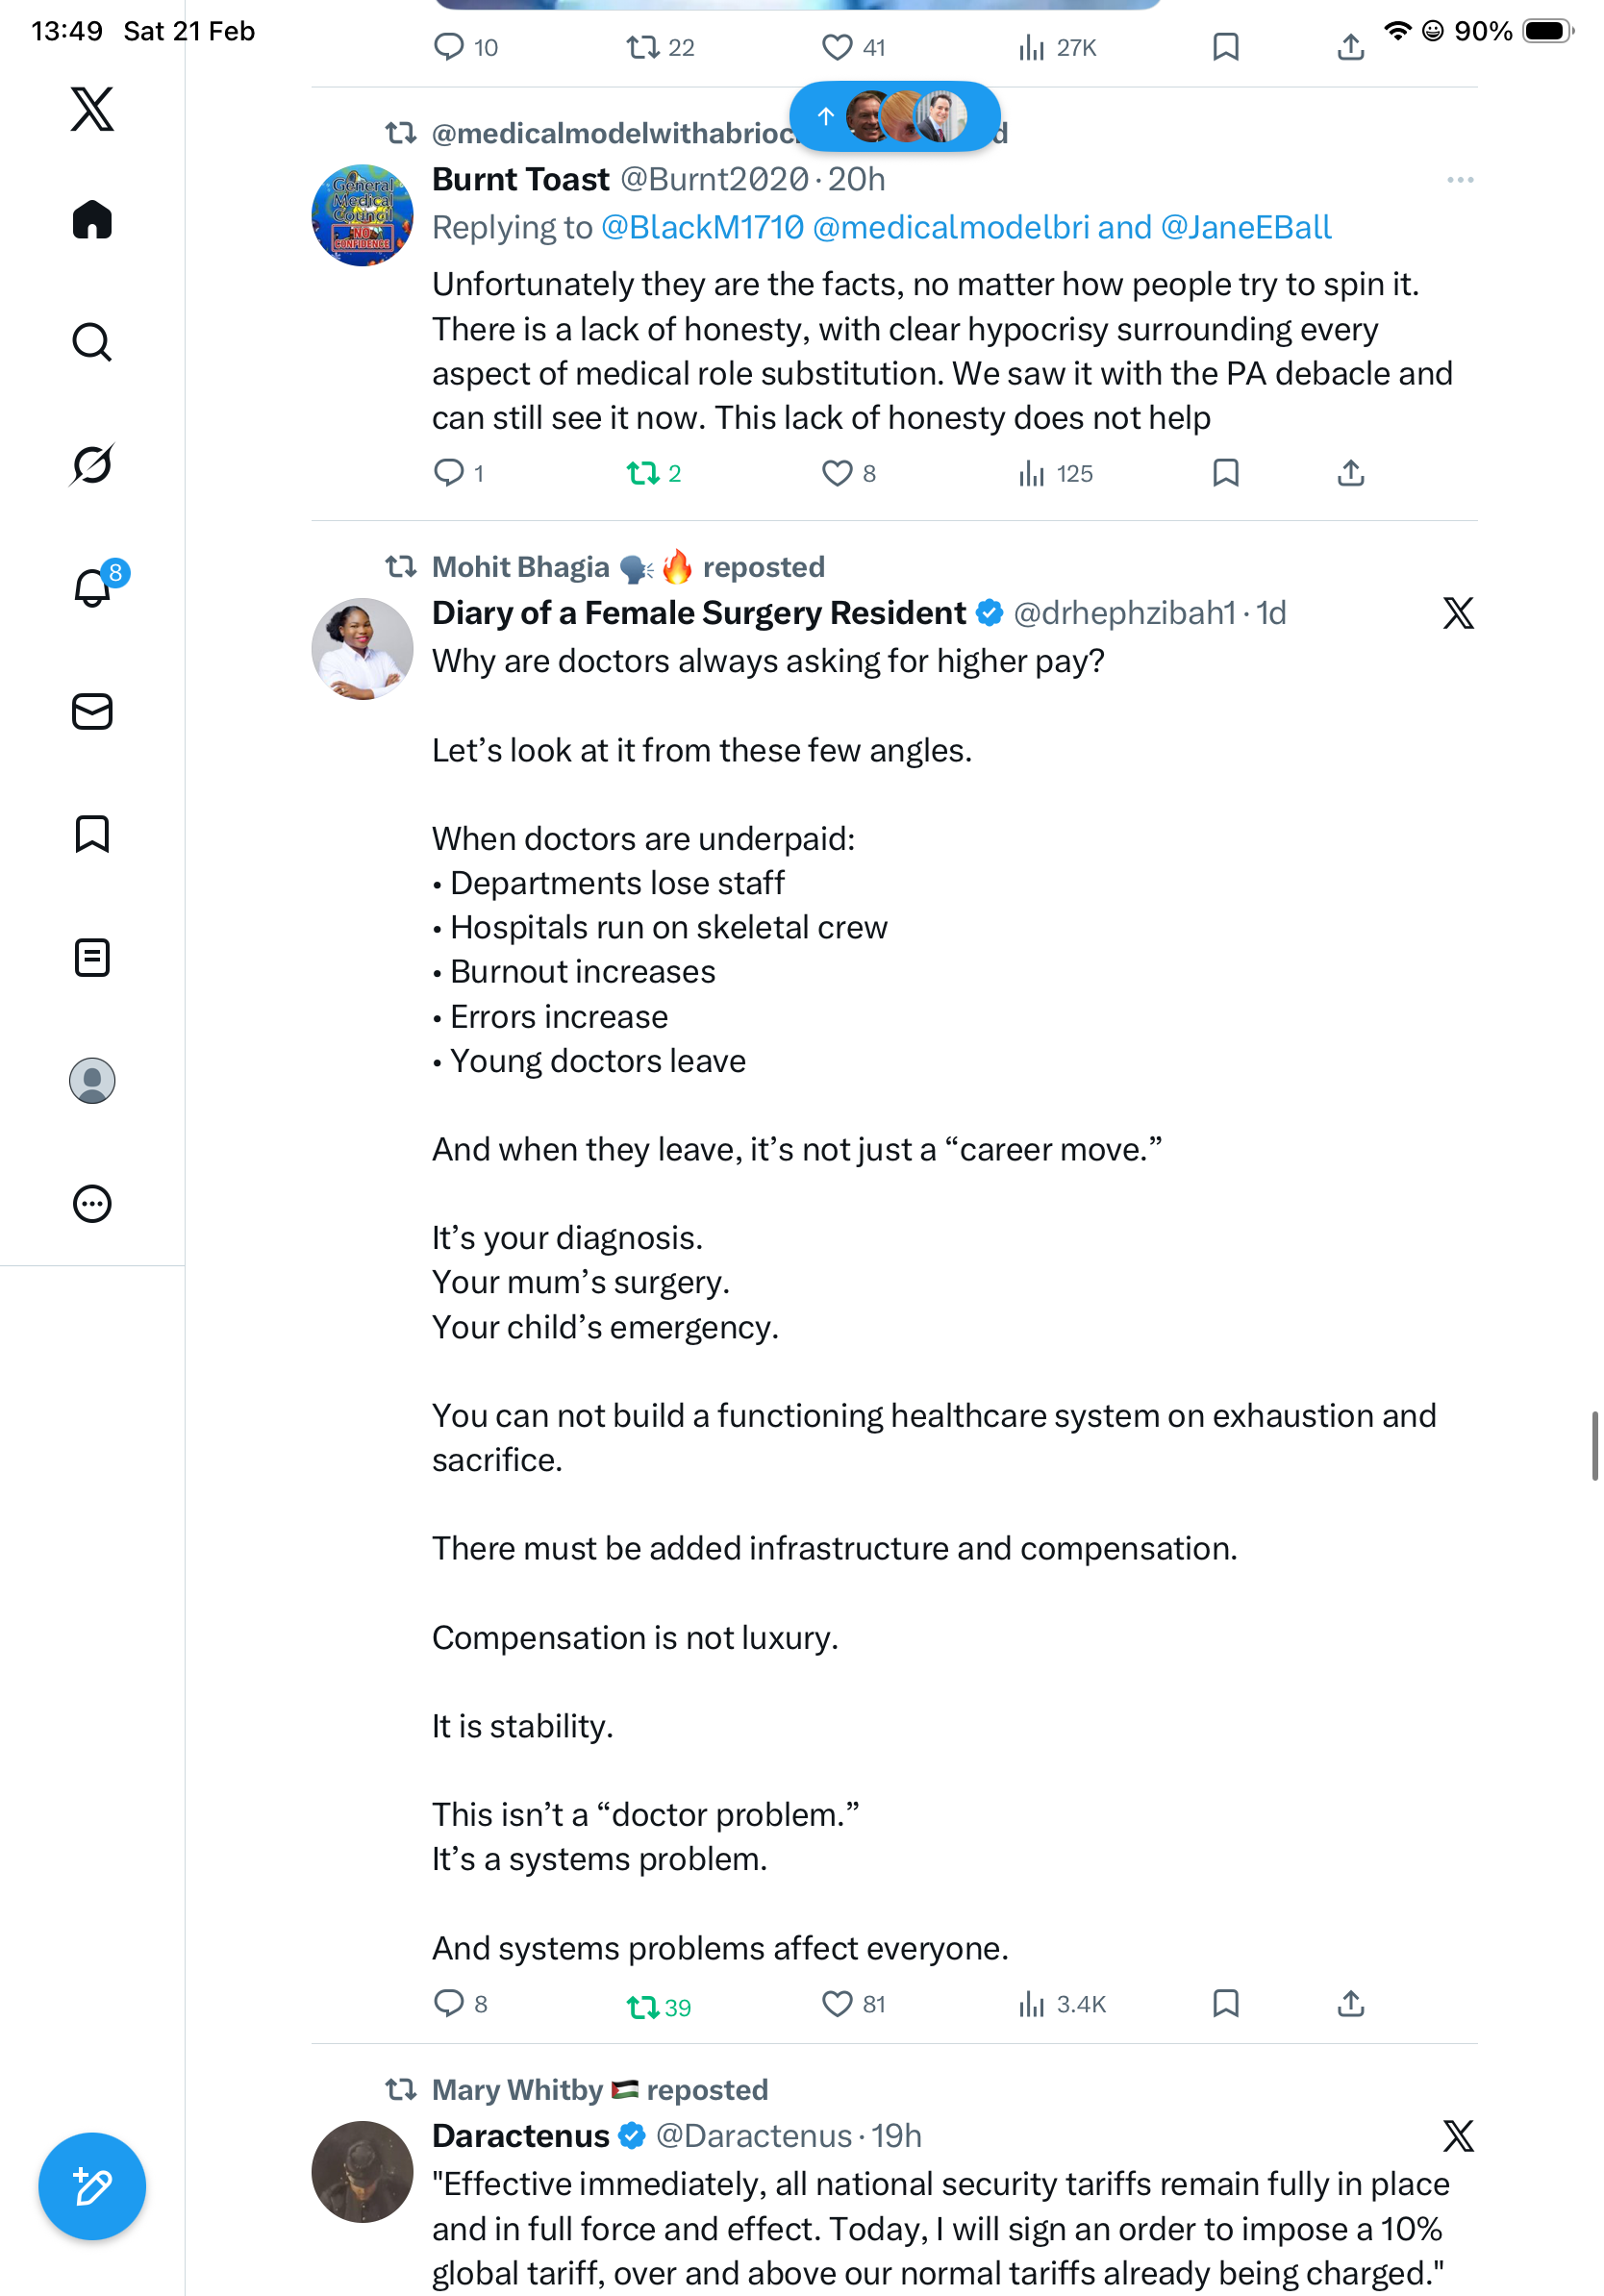Image resolution: width=1604 pixels, height=2296 pixels.
Task: Open Notifications with 8 badge
Action: 92,588
